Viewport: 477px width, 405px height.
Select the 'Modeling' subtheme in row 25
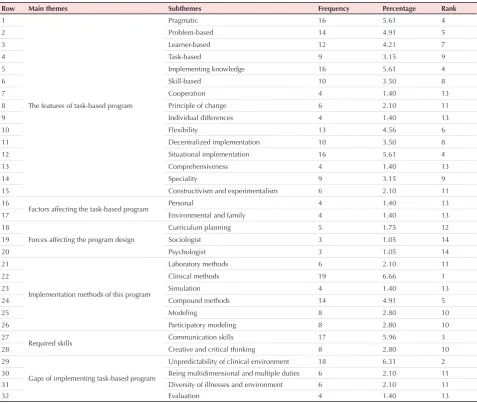point(183,313)
